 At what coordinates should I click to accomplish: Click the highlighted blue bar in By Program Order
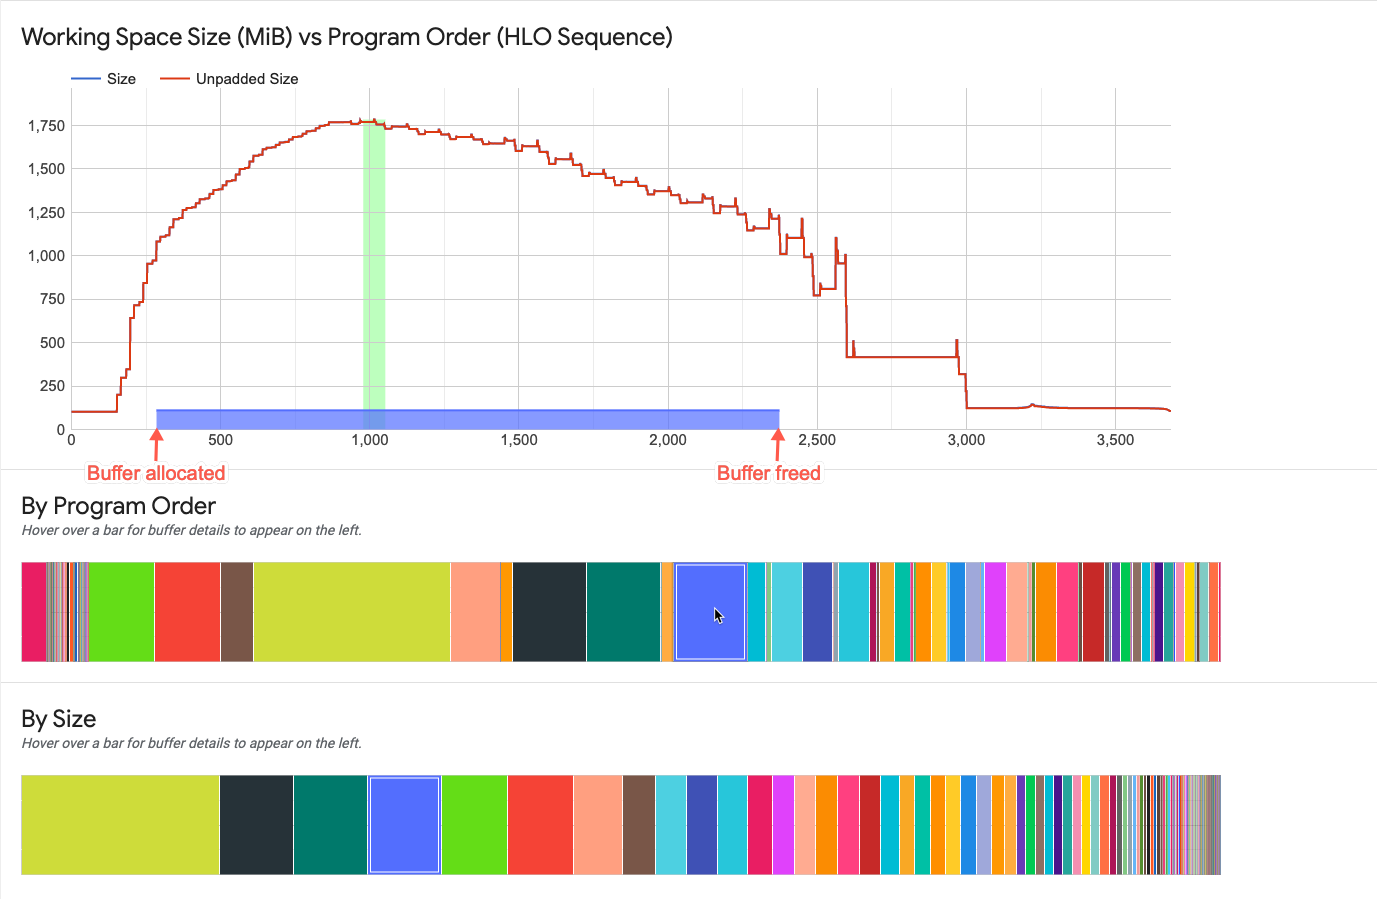coord(710,612)
